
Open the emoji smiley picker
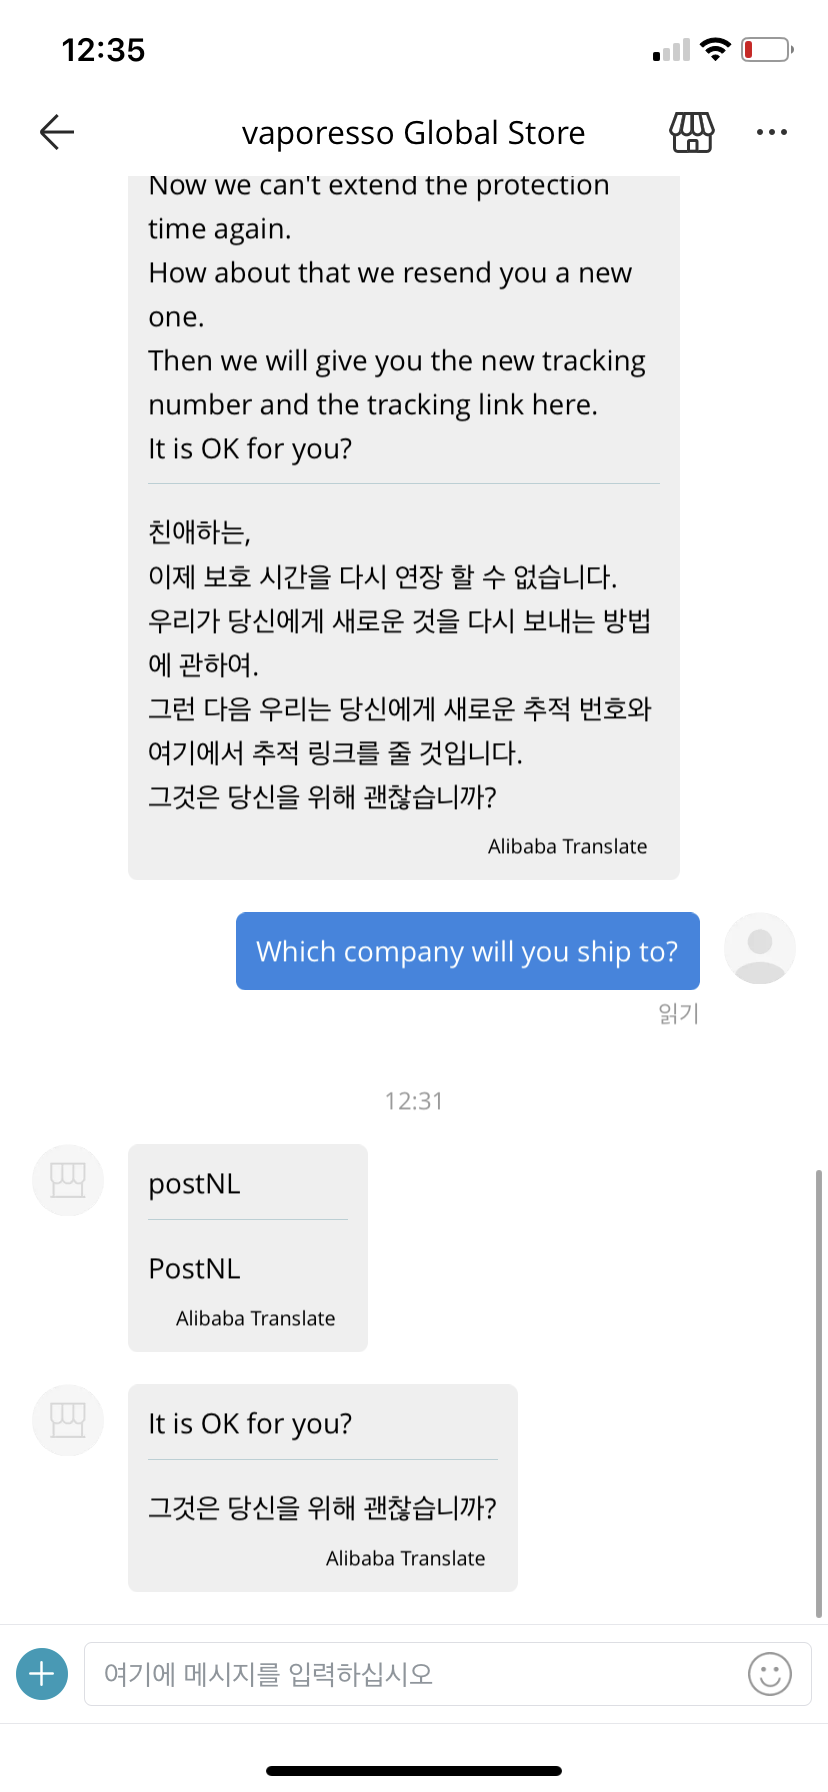pos(769,1674)
